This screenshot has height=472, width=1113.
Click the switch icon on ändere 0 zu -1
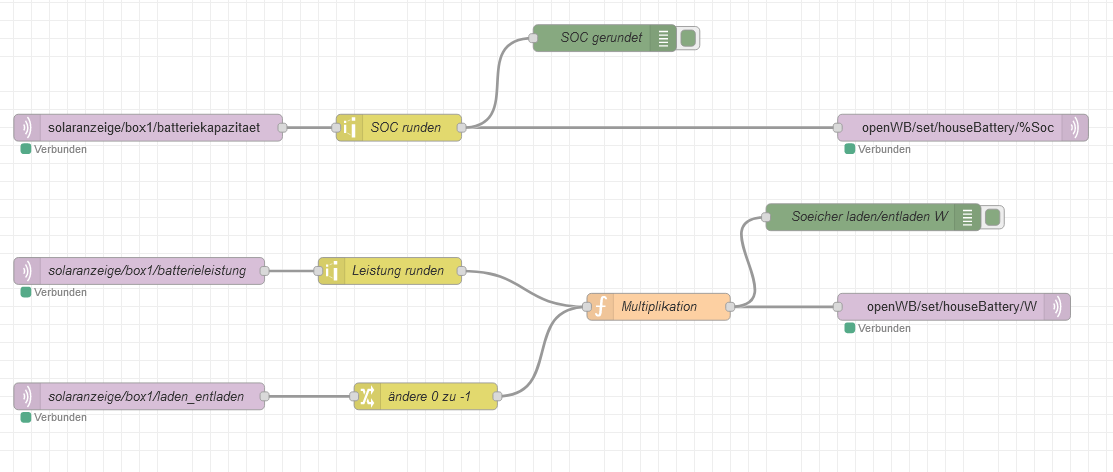tap(368, 396)
